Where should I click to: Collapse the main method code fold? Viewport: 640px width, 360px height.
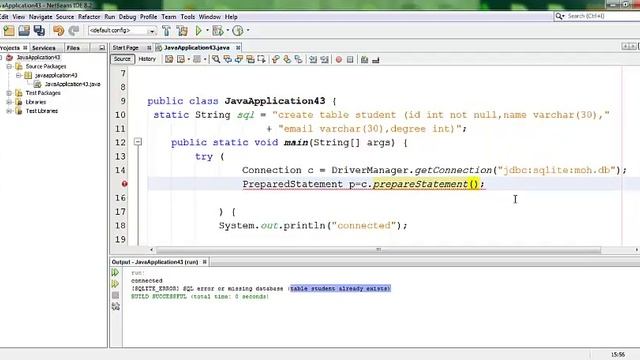138,142
